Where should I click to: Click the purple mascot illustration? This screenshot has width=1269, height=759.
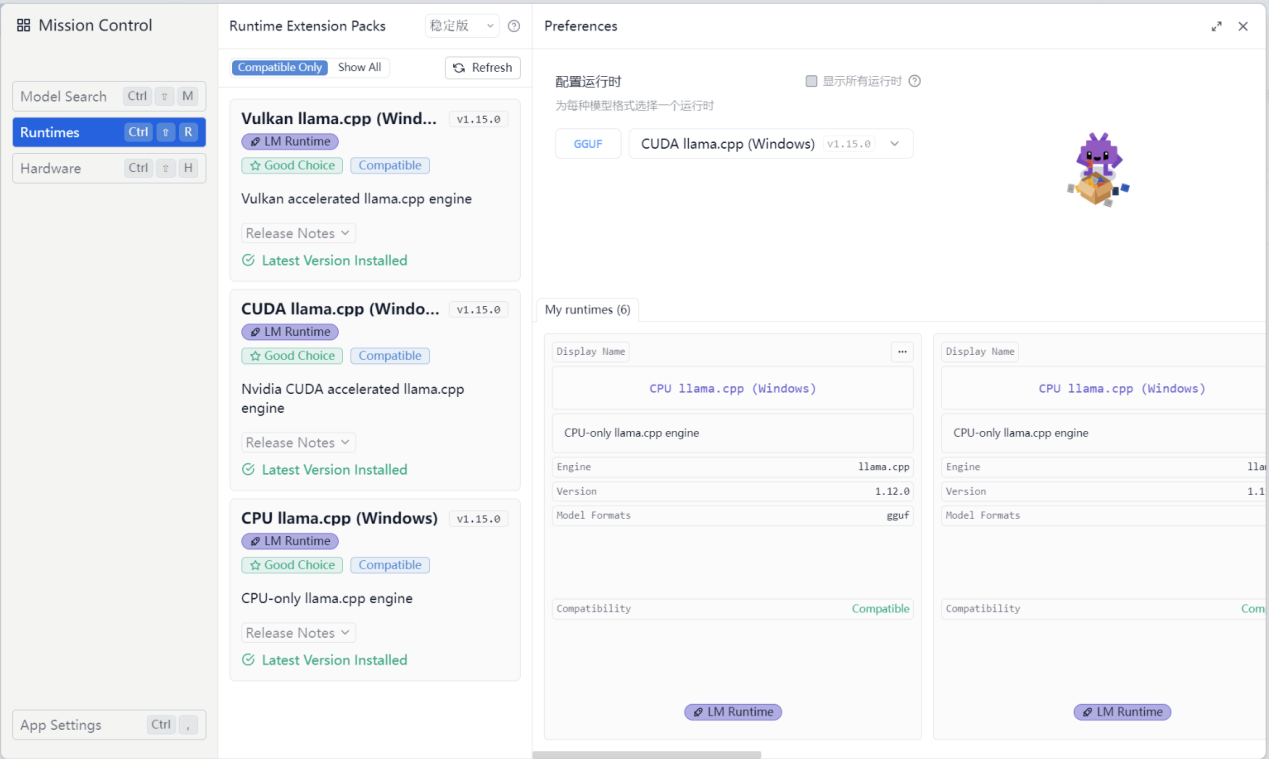pos(1098,170)
